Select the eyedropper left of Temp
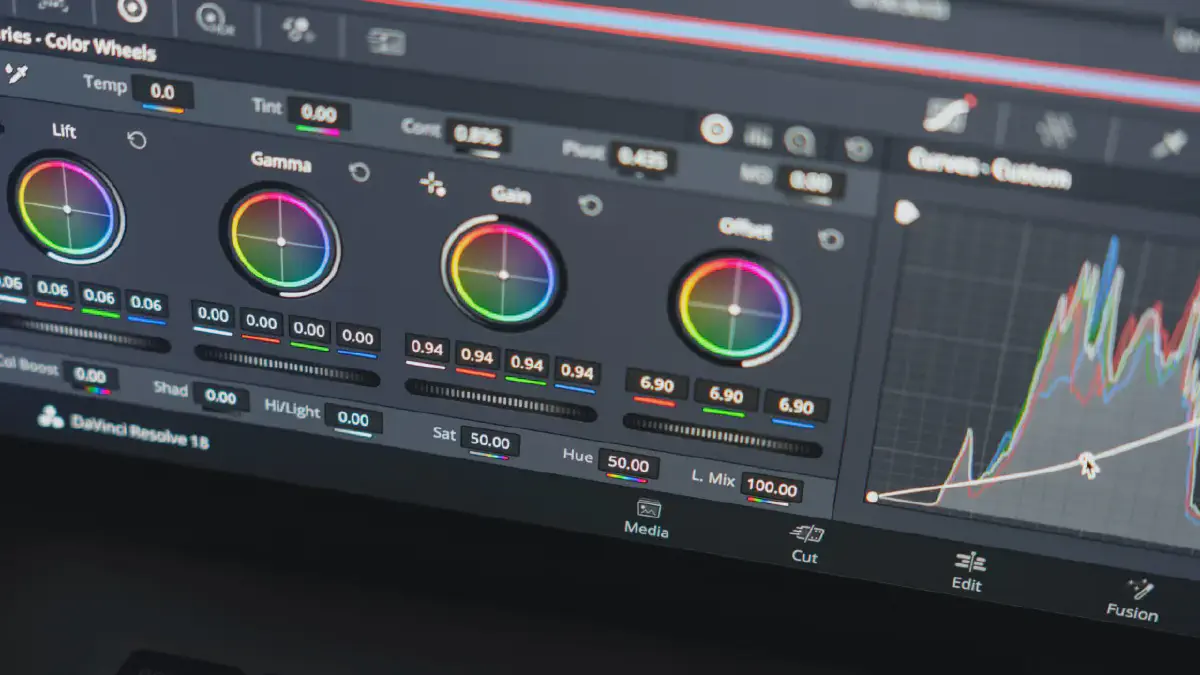The height and width of the screenshot is (675, 1200). coord(15,72)
